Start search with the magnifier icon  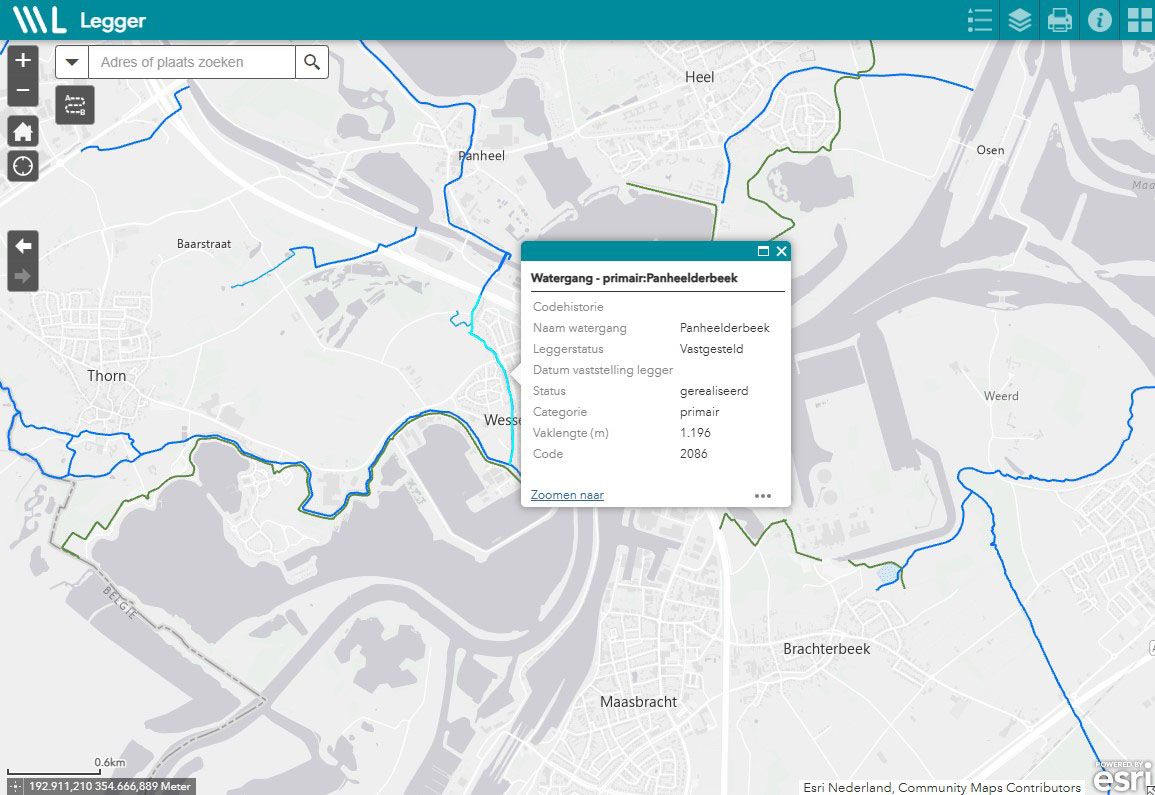[311, 61]
